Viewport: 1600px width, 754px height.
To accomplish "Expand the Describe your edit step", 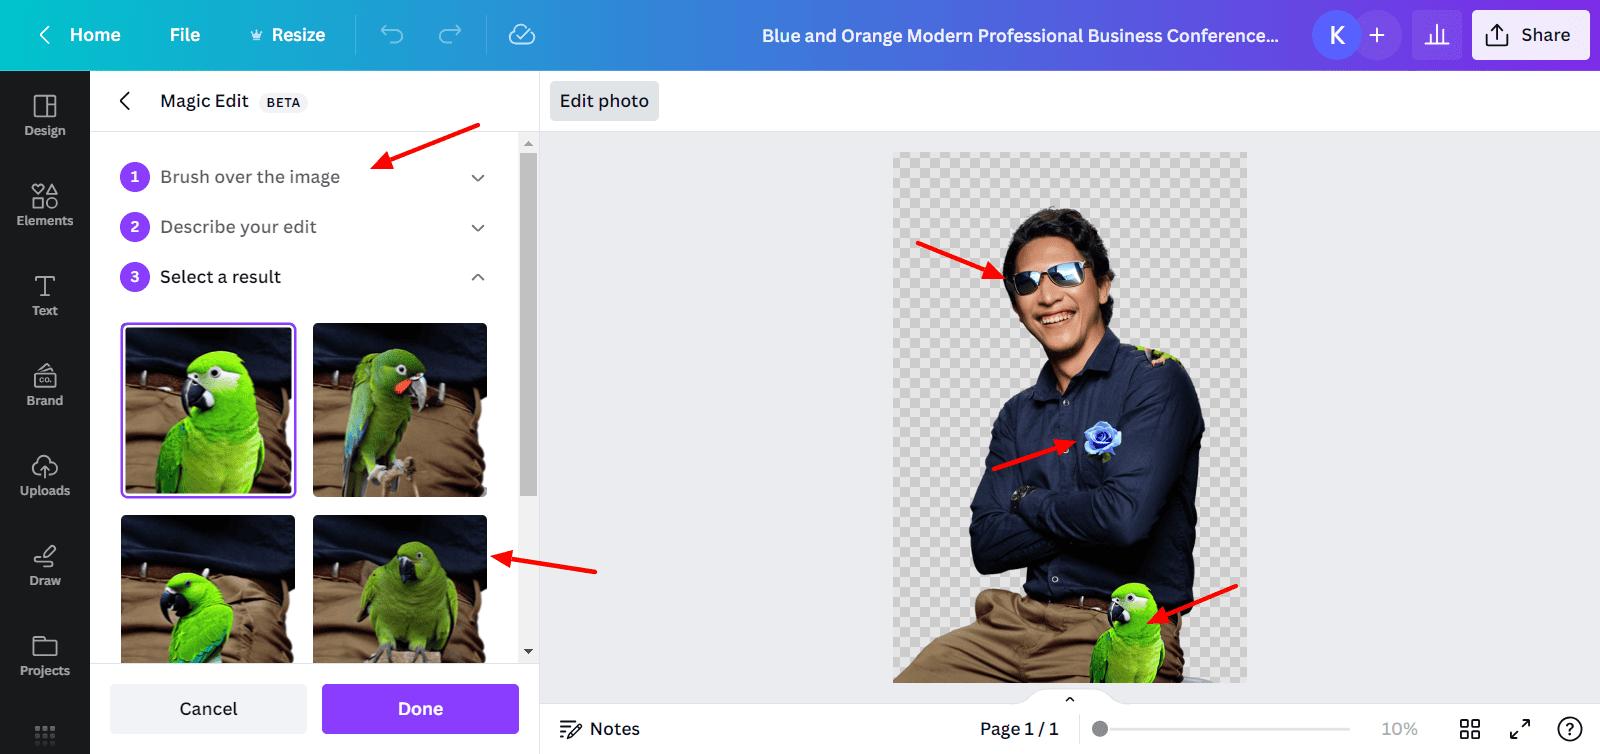I will [478, 228].
